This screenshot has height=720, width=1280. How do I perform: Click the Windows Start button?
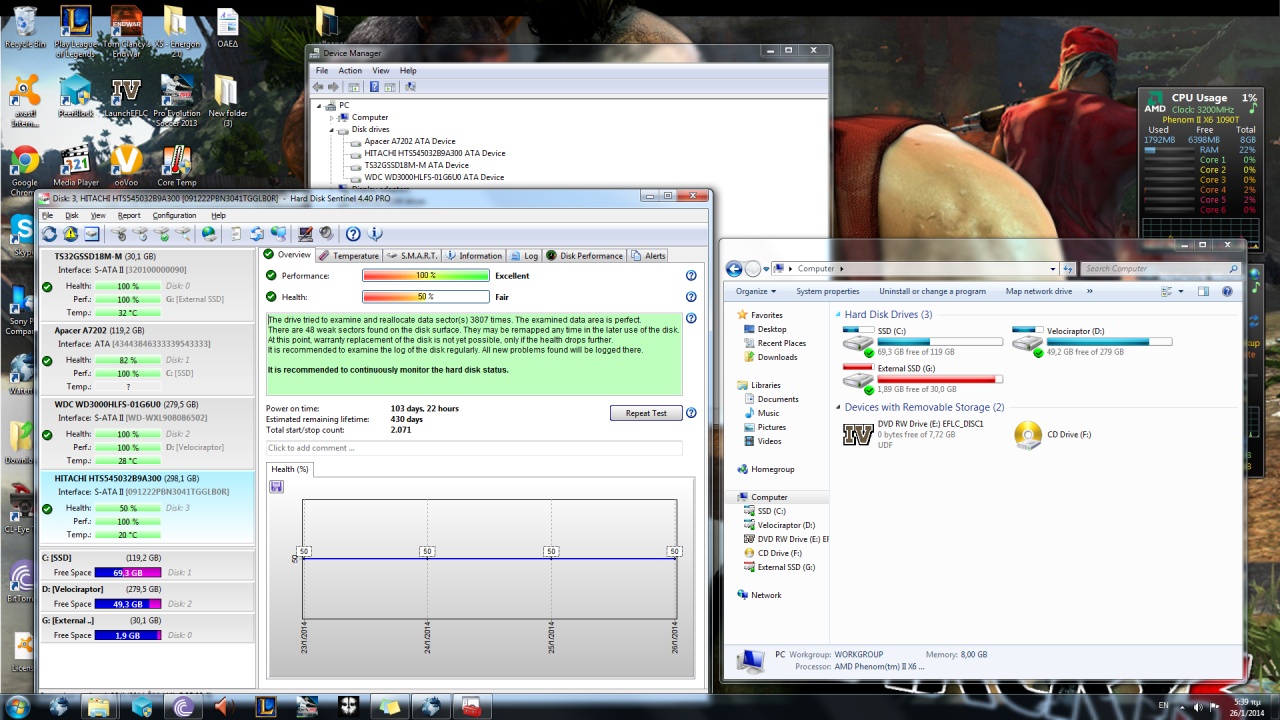point(17,707)
